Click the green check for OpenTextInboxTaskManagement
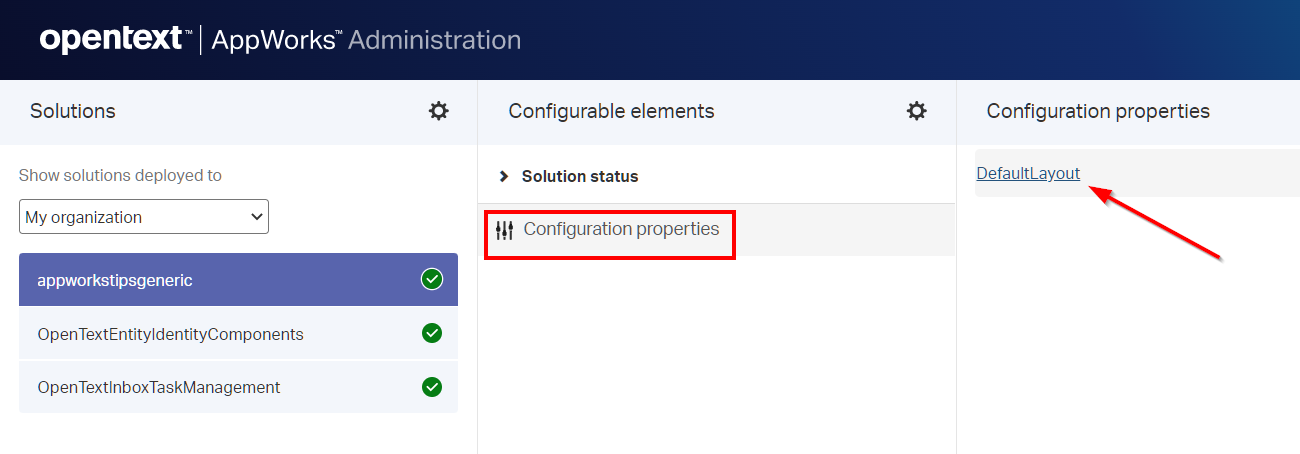The width and height of the screenshot is (1300, 454). click(x=432, y=386)
